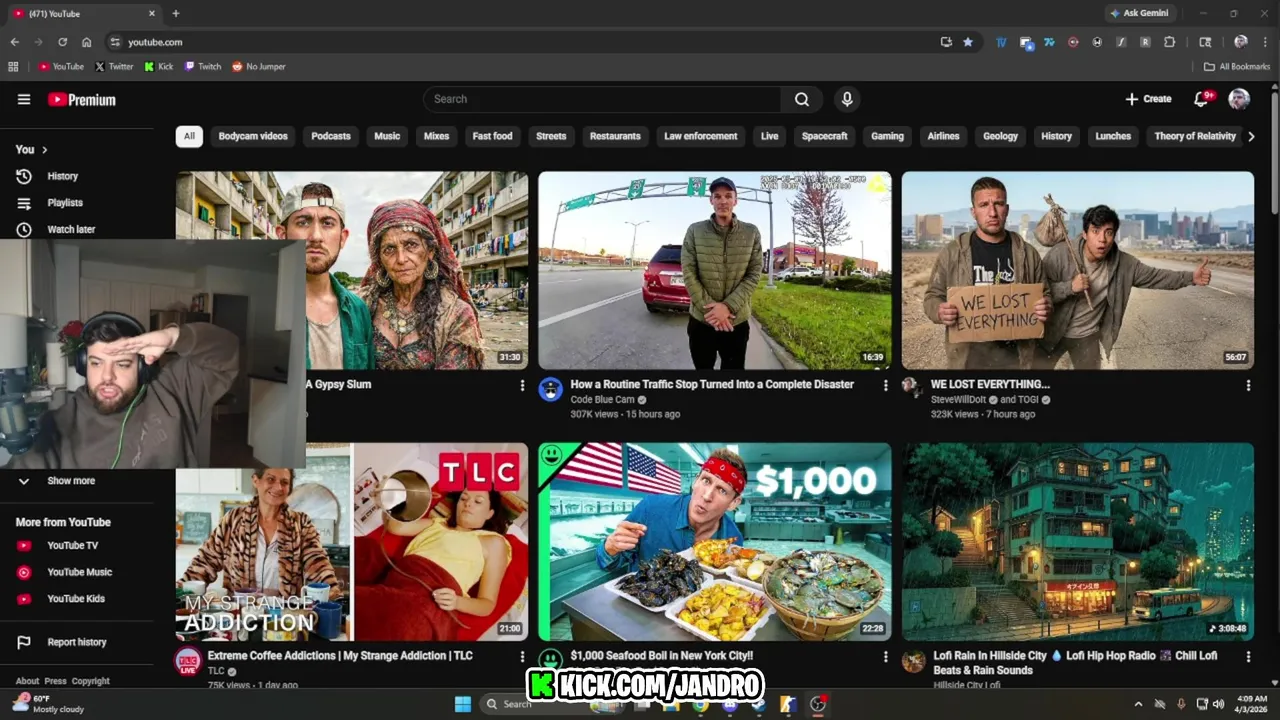Open Chrome apps grid in bookmarks bar

tap(13, 67)
